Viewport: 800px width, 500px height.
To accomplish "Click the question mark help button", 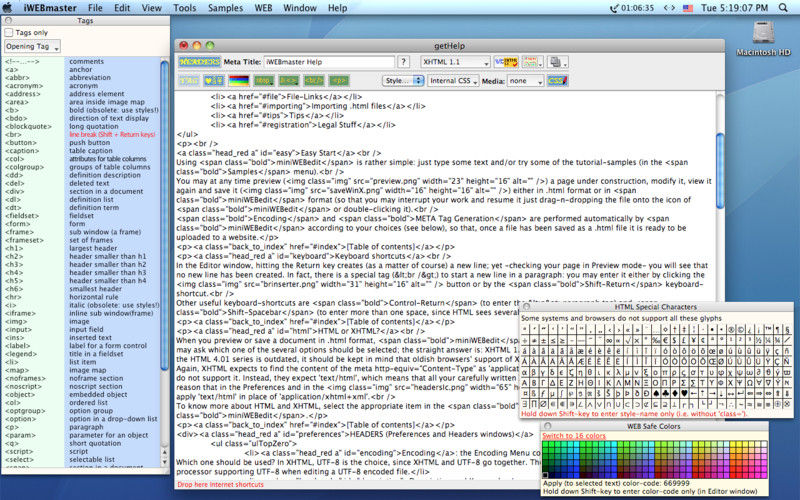I will pos(403,62).
